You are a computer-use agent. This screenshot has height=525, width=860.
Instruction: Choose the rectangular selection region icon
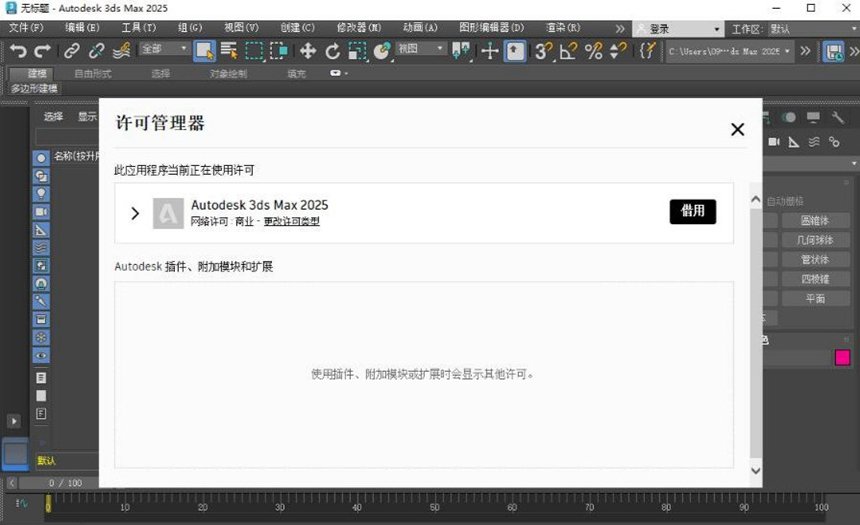(x=254, y=51)
